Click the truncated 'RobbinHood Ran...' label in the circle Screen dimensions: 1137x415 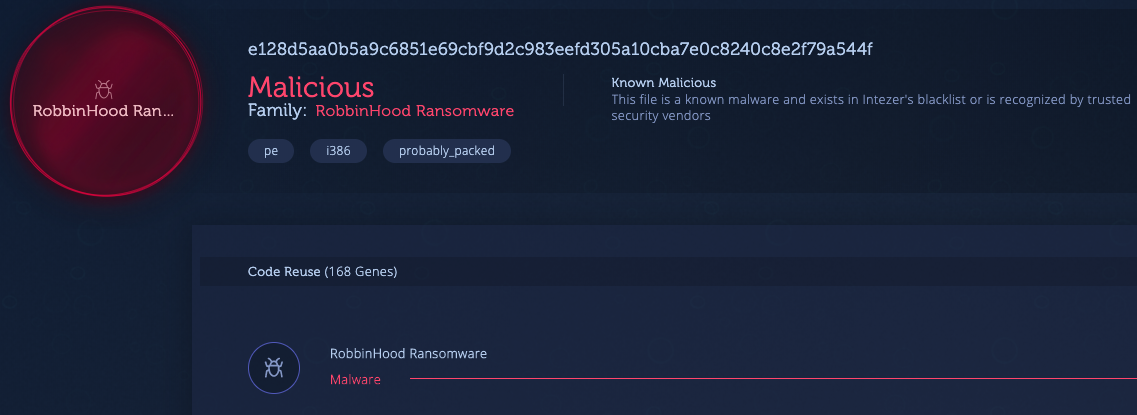[104, 111]
